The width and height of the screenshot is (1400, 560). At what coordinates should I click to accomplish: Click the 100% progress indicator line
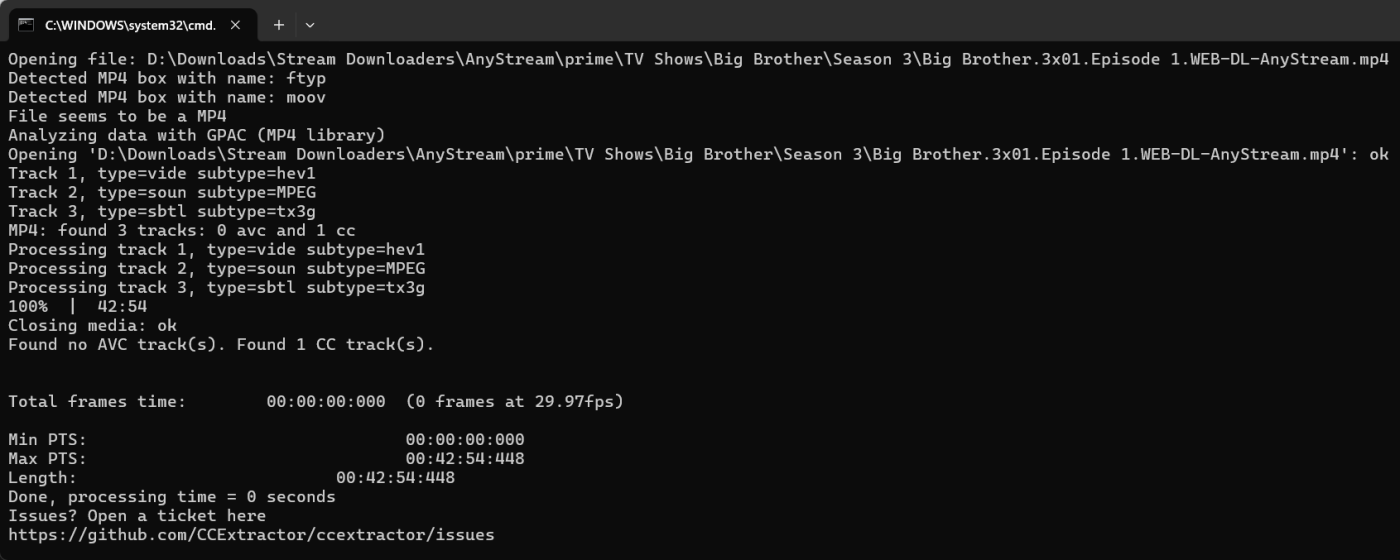point(78,306)
